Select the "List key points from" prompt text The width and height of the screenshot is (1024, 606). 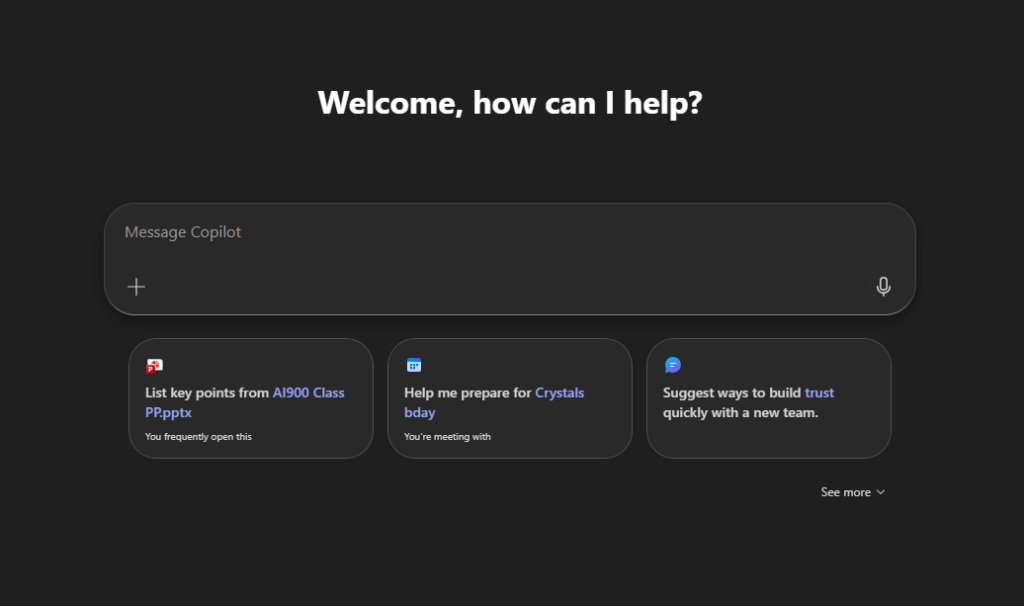tap(207, 393)
